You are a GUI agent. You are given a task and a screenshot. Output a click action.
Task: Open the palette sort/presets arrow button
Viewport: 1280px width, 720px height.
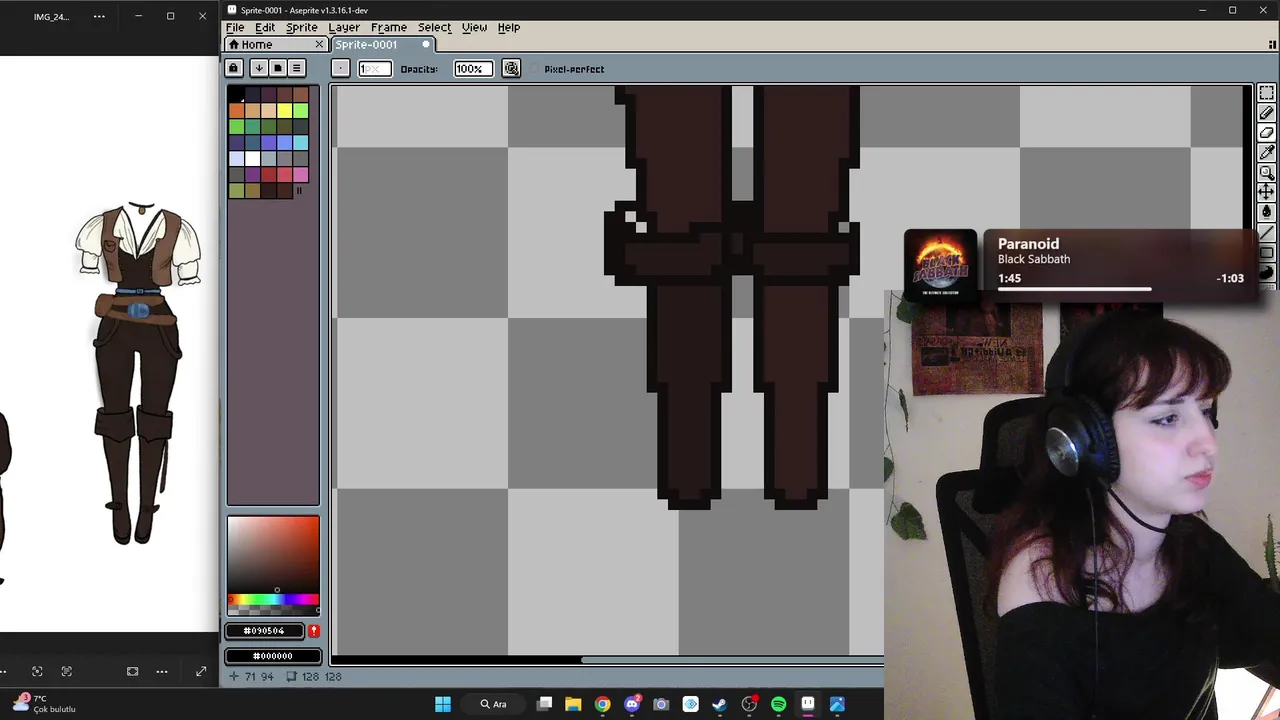coord(259,68)
